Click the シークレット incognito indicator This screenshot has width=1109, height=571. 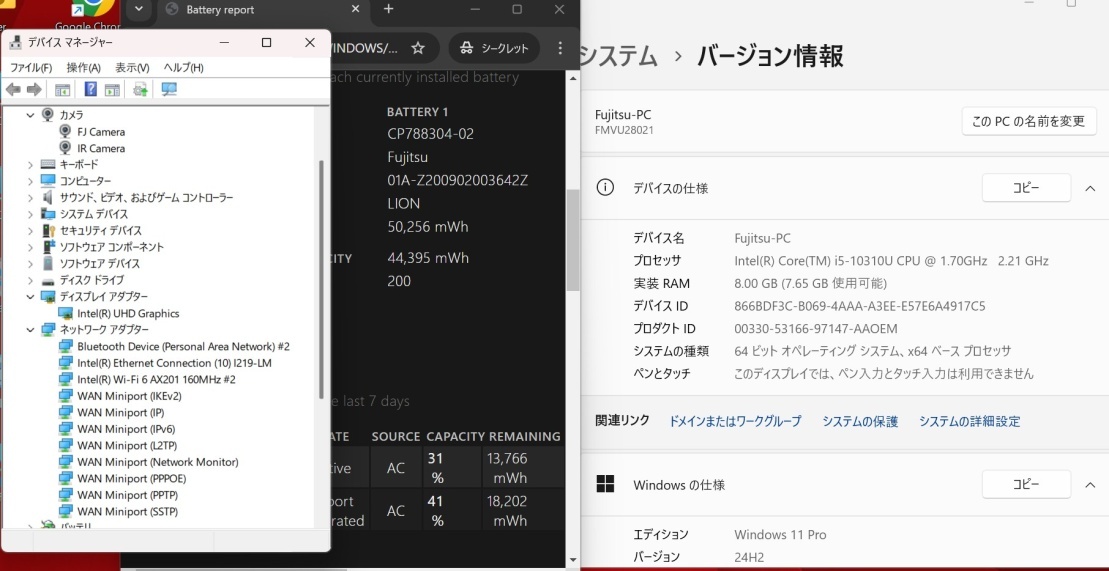pos(494,48)
